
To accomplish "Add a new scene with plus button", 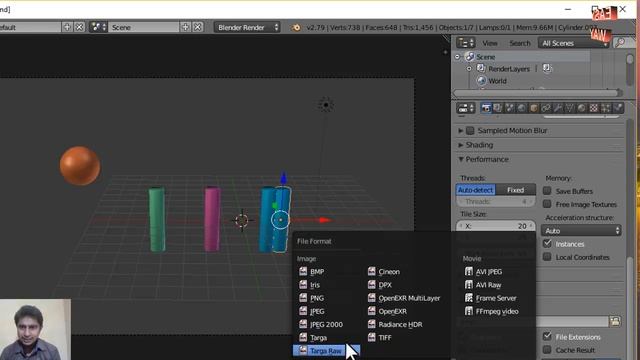I will tap(185, 27).
